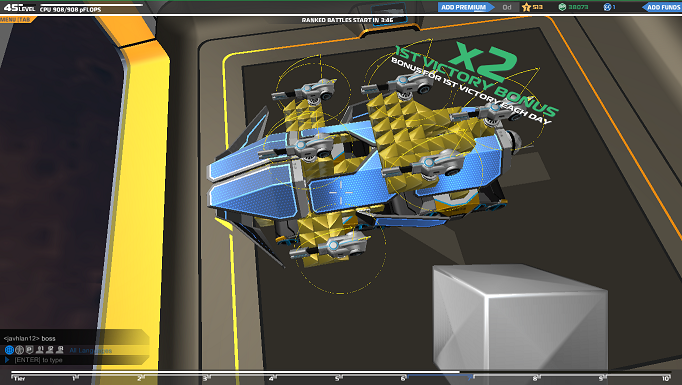The image size is (682, 385).
Task: Switch to the second round chat channel icon
Action: [x=20, y=350]
